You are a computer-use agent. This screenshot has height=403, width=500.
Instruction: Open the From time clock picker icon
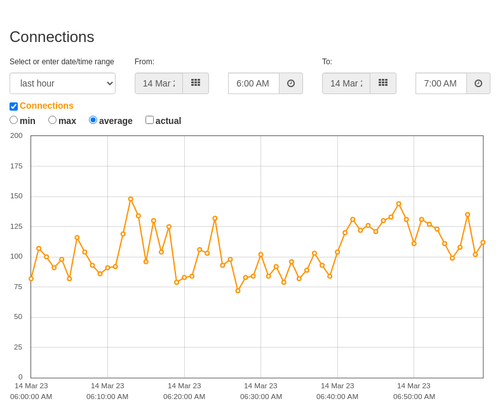click(x=291, y=83)
